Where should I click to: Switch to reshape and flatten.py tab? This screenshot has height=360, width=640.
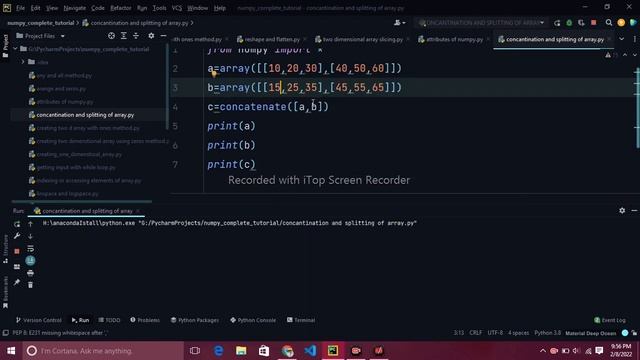point(272,39)
